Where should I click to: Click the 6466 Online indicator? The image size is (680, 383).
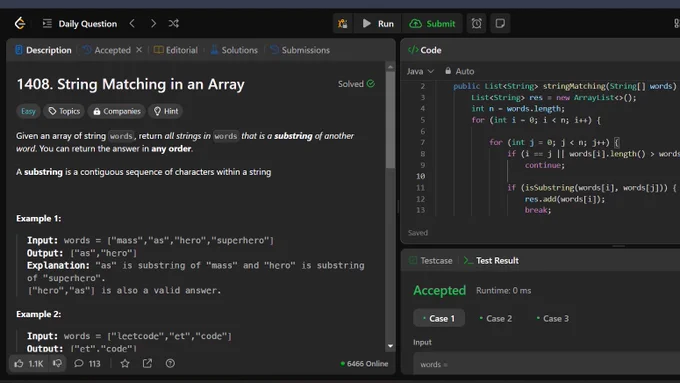[x=364, y=363]
